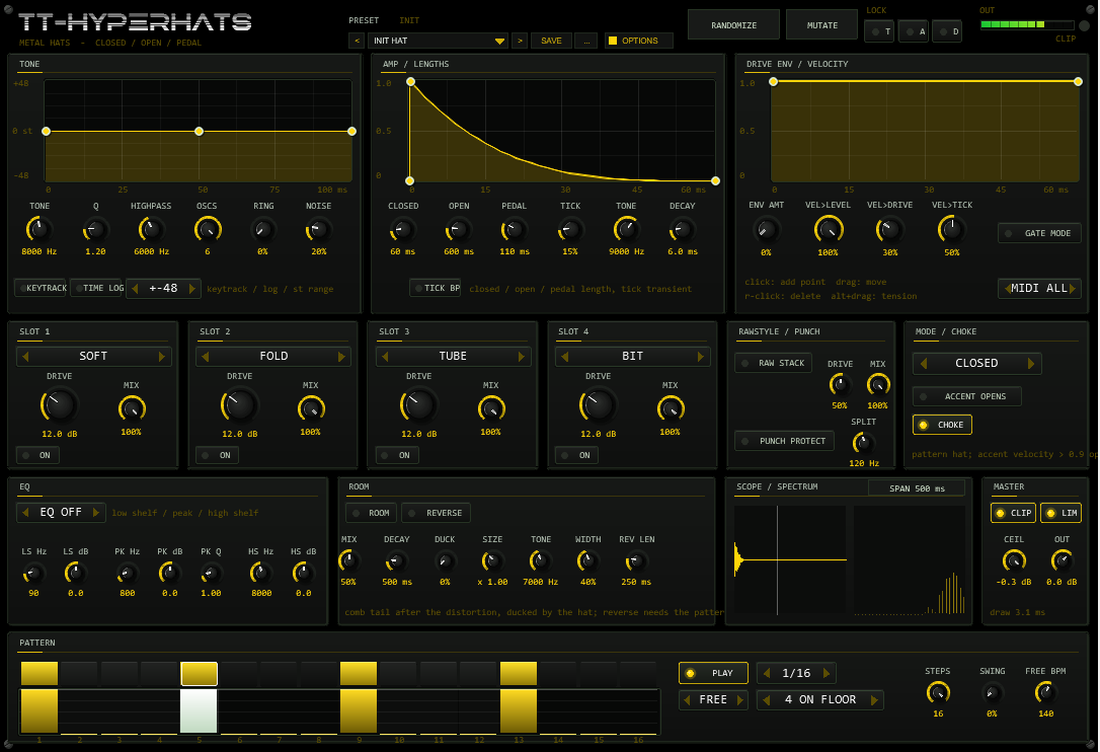
Task: Enable the ROOM toggle
Action: (371, 513)
